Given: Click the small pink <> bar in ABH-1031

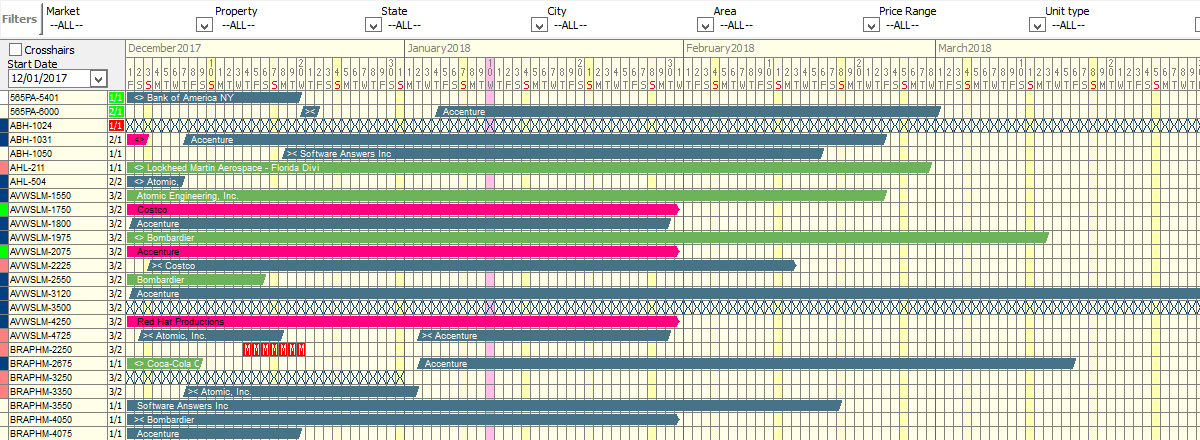Looking at the screenshot, I should [138, 140].
